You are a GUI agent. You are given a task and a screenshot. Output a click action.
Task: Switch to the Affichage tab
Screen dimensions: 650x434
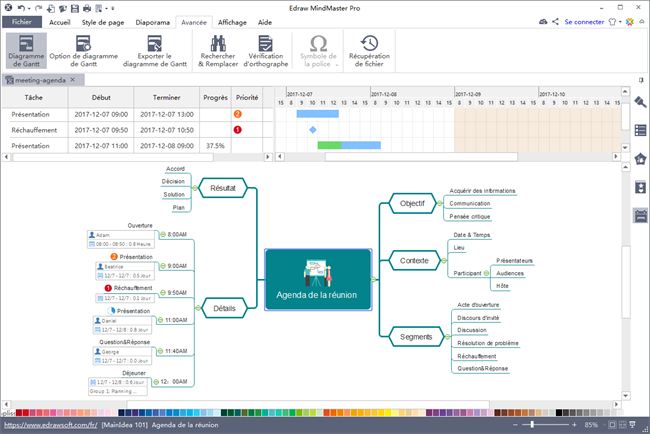pos(232,22)
